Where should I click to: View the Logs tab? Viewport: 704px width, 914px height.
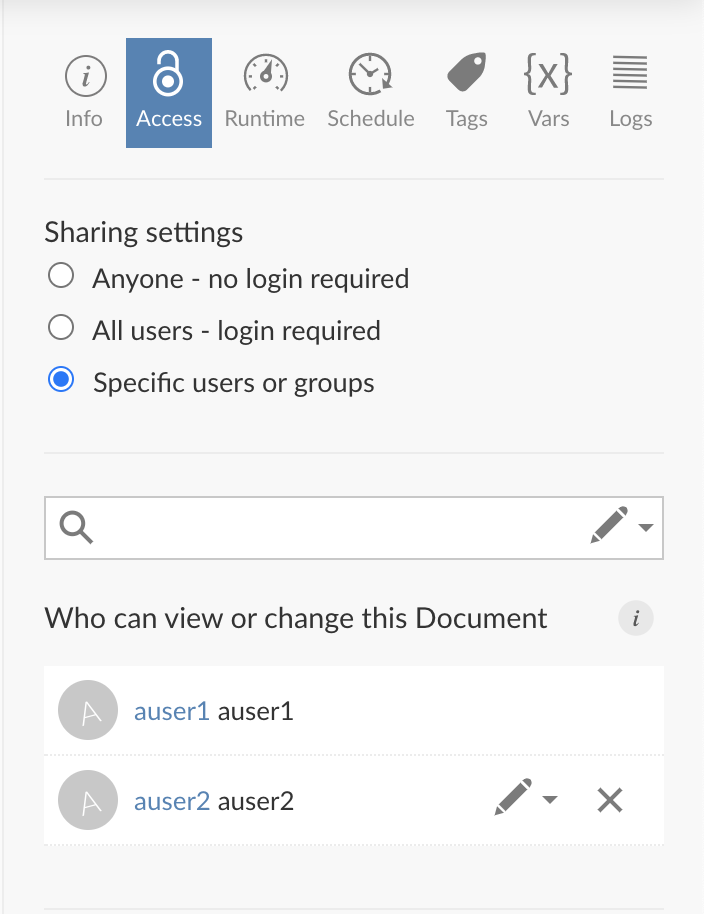pyautogui.click(x=630, y=93)
